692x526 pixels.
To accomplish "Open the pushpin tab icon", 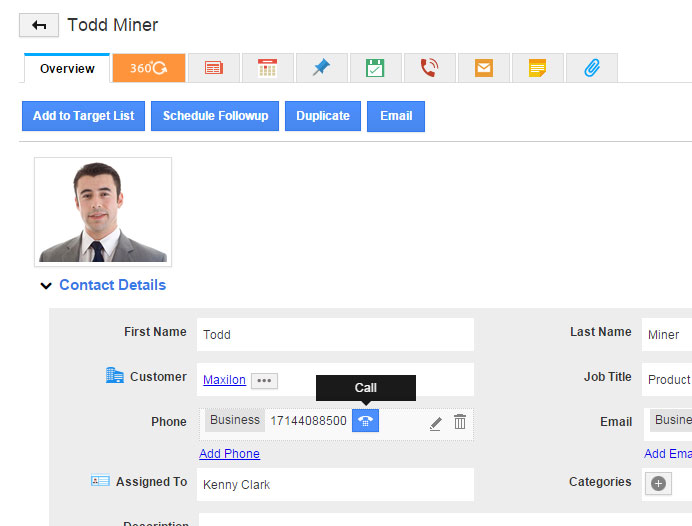I will pyautogui.click(x=321, y=69).
